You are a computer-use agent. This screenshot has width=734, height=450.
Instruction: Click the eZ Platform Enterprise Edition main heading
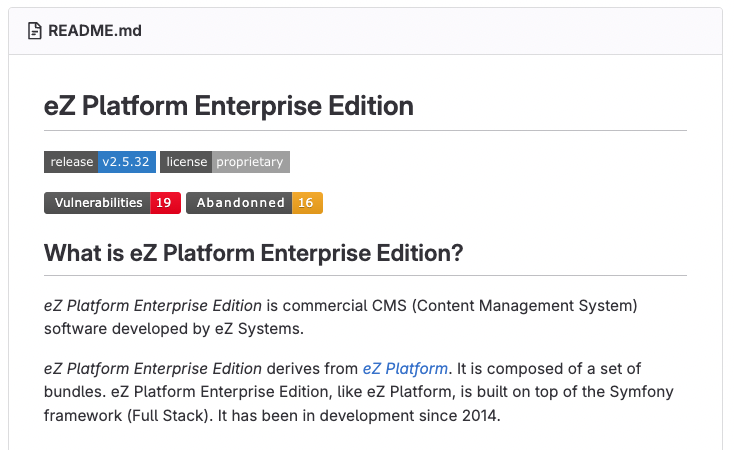(x=229, y=106)
